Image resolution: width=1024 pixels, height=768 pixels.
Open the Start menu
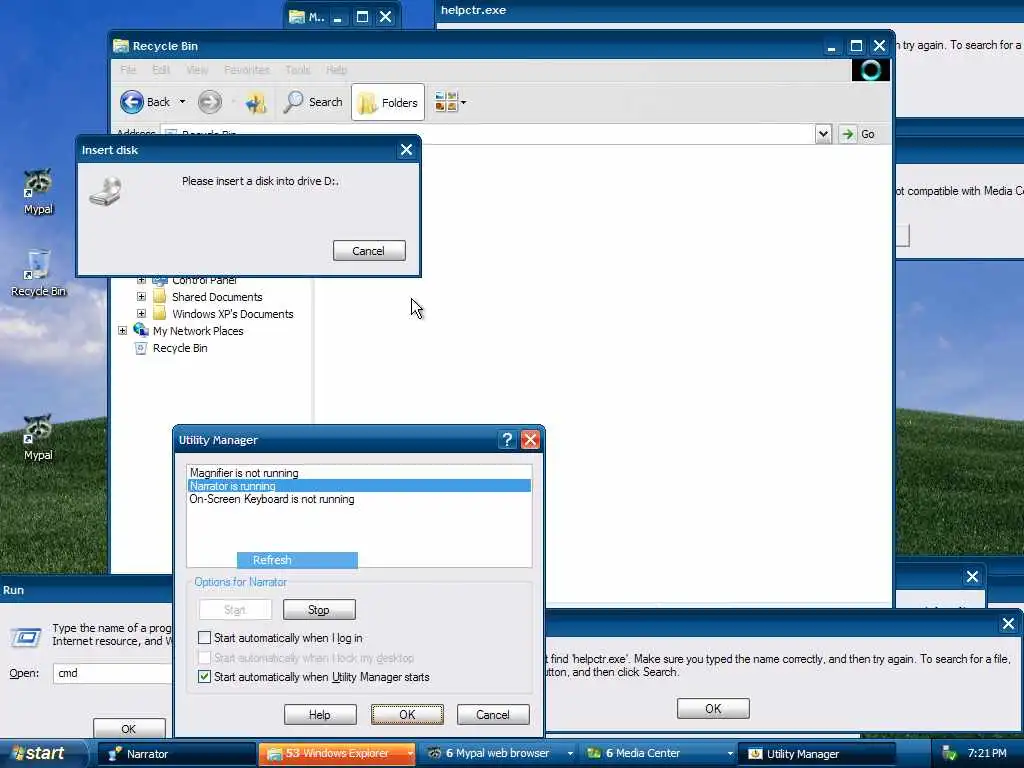point(43,754)
